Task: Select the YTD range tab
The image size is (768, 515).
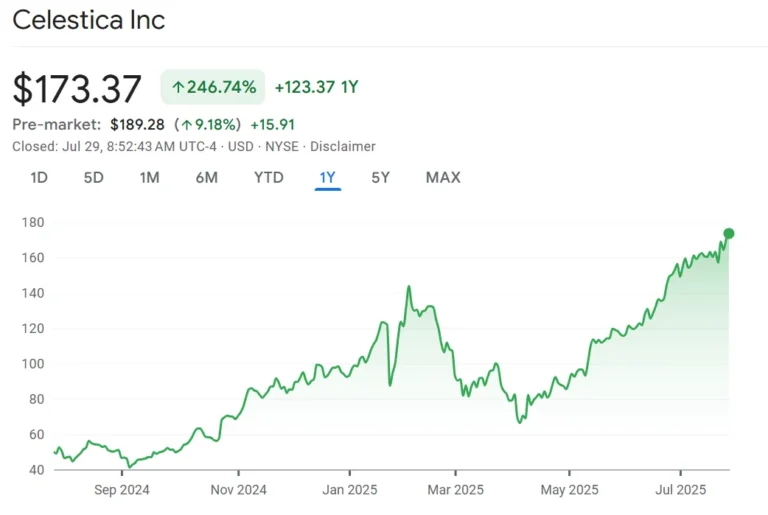Action: click(268, 177)
